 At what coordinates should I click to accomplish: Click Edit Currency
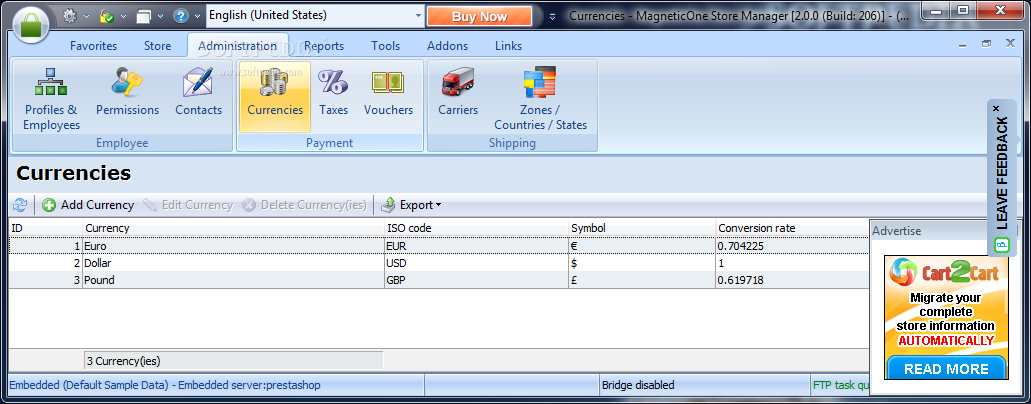pyautogui.click(x=188, y=205)
